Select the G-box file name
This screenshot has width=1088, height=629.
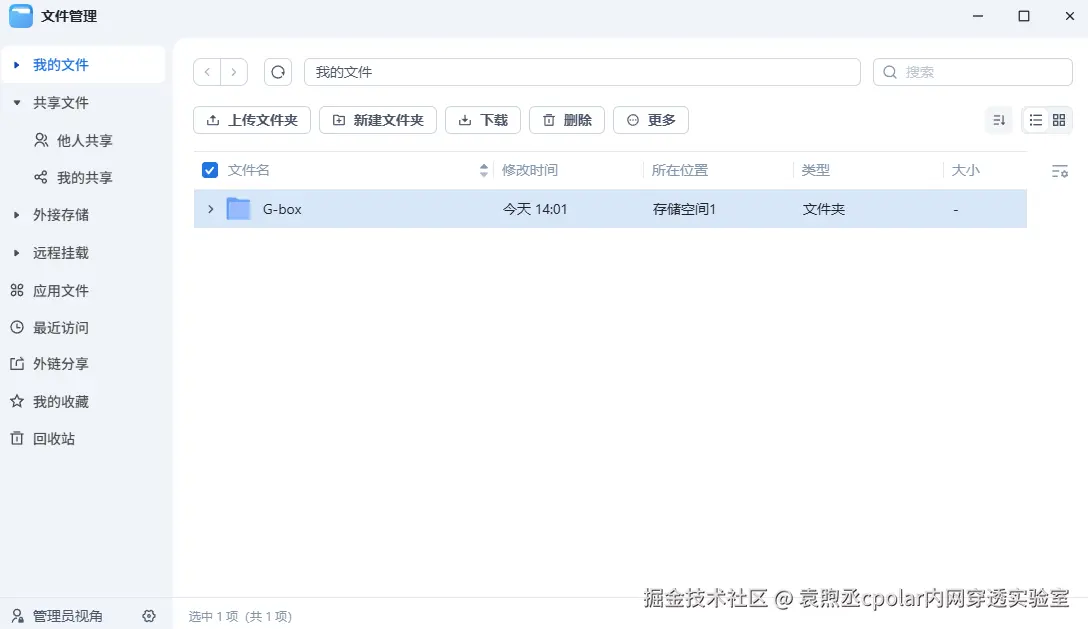(282, 209)
